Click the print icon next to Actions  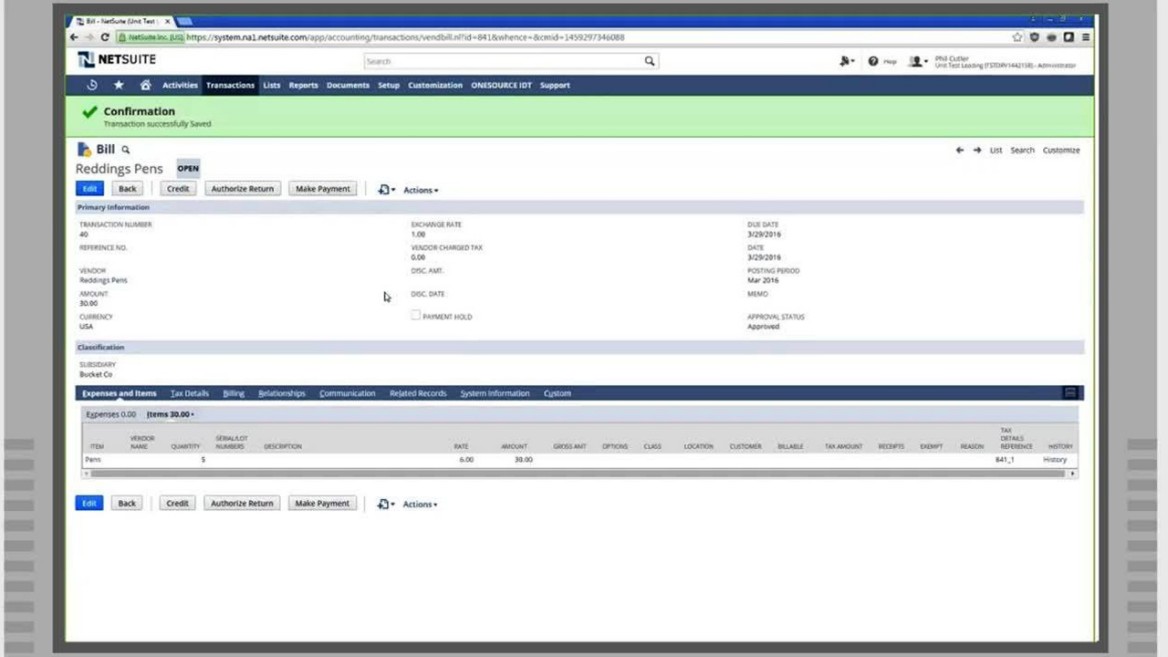pos(385,189)
